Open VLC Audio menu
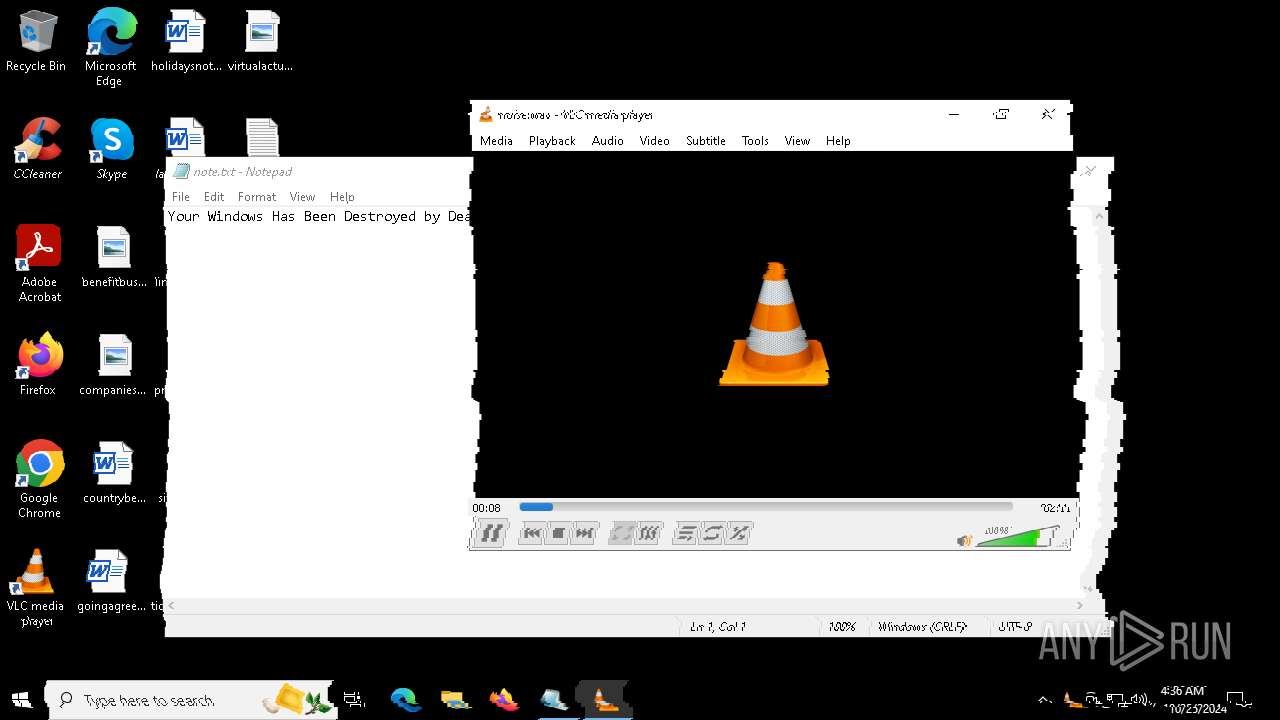 coord(607,141)
